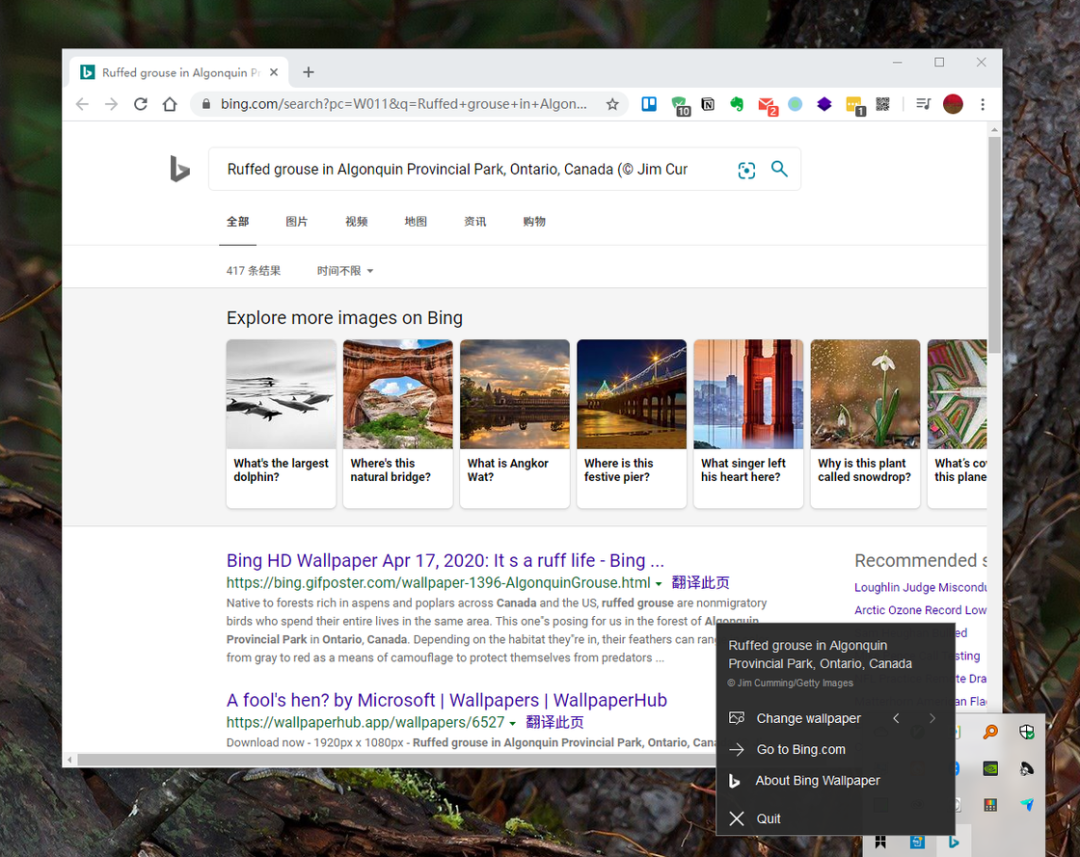Open the Chrome media control icon
Screen dimensions: 1080x857
923,104
